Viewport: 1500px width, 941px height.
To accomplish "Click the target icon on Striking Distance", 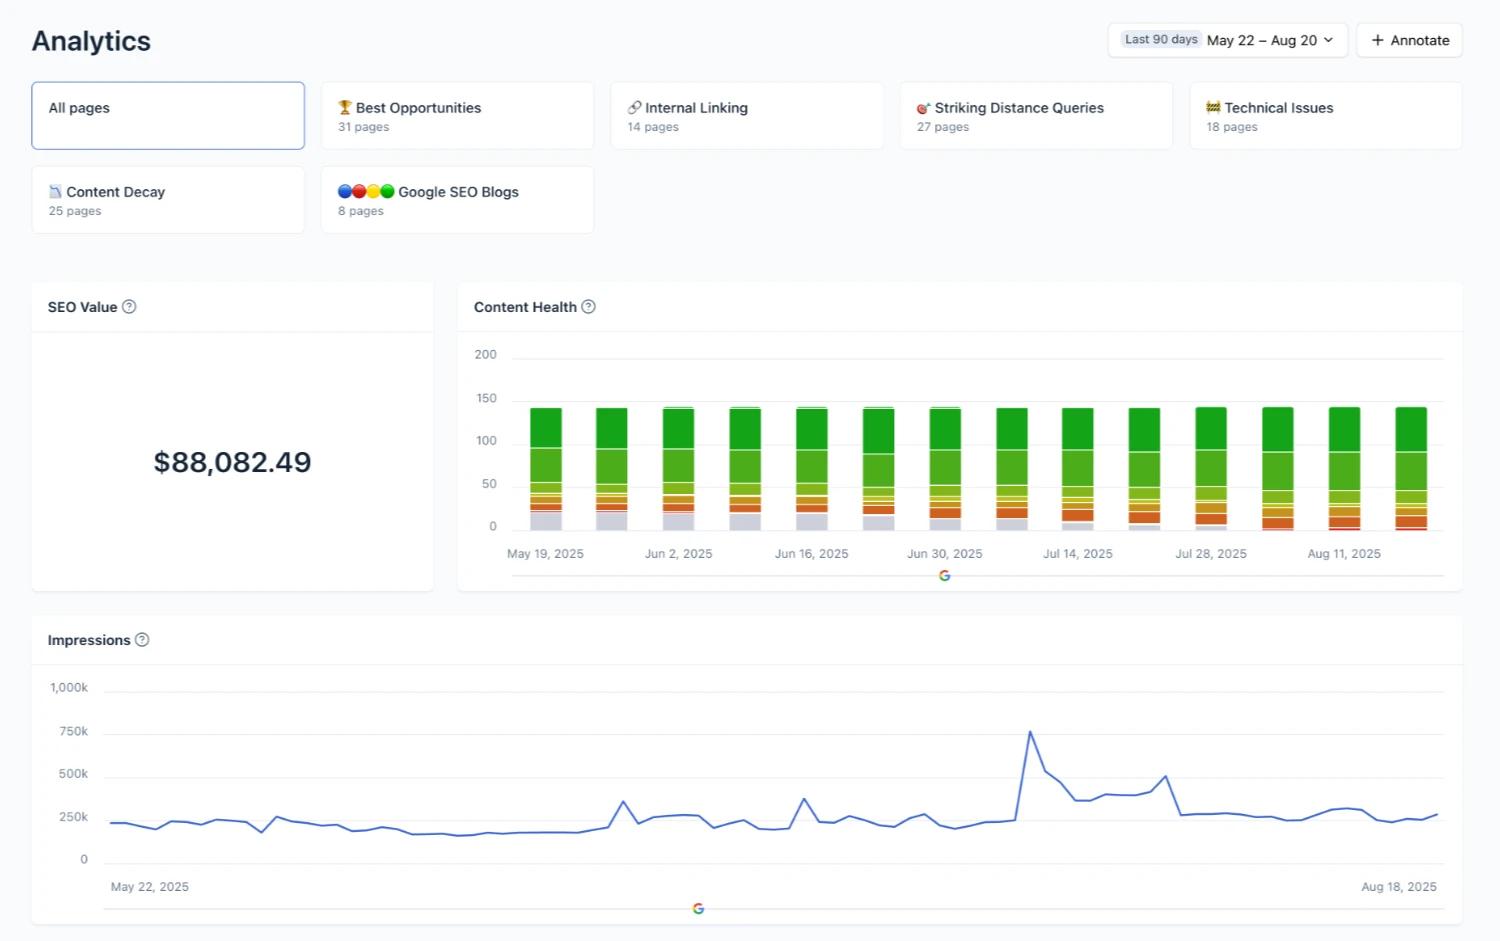I will [x=923, y=108].
